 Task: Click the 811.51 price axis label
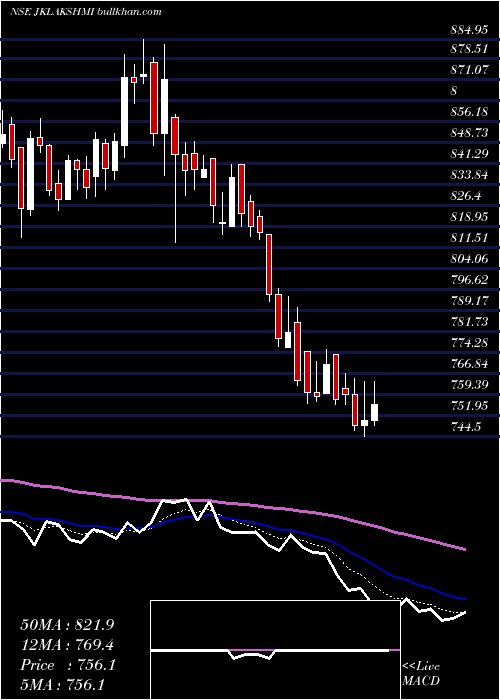pos(469,238)
